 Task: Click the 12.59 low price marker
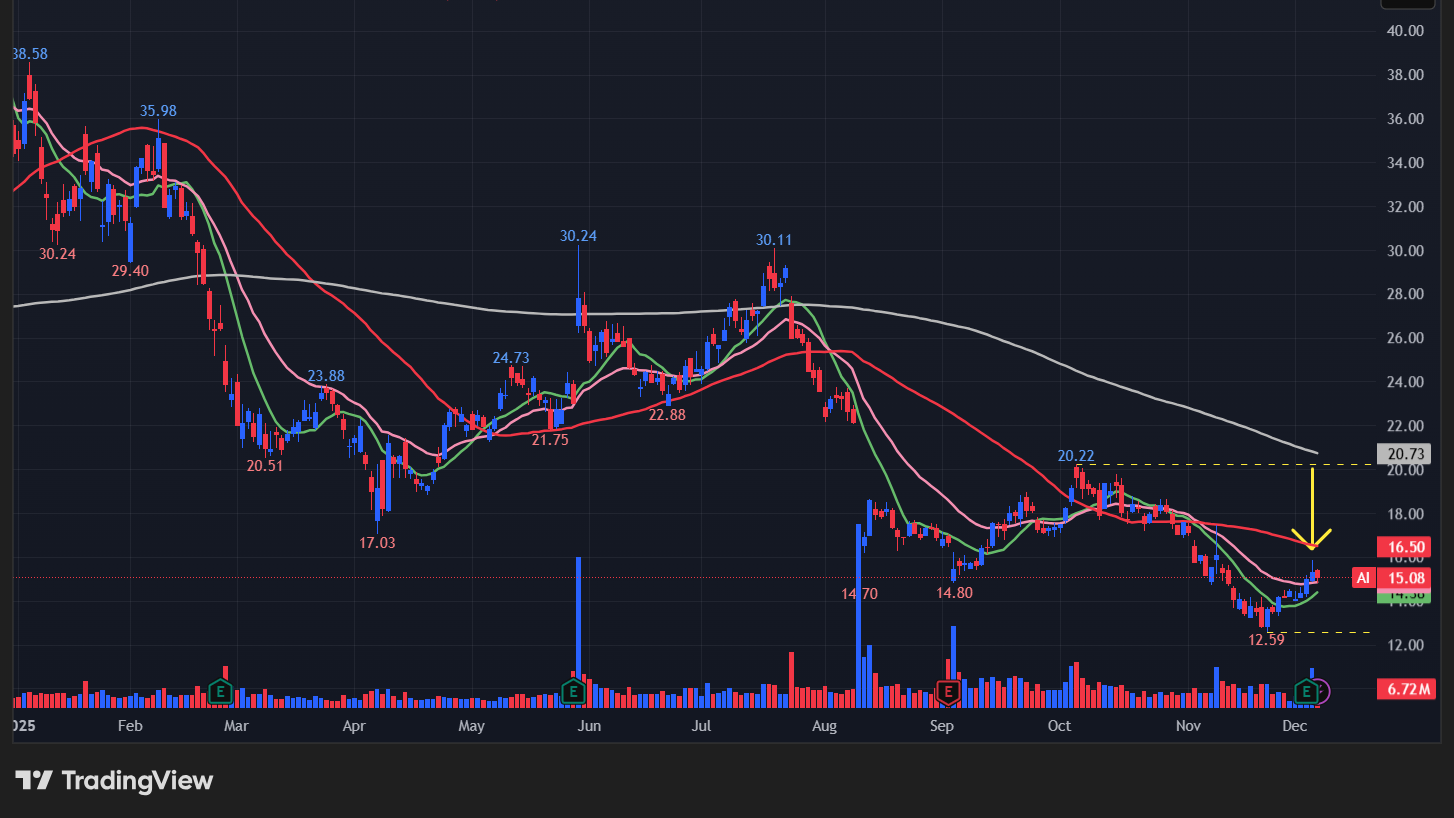1266,640
